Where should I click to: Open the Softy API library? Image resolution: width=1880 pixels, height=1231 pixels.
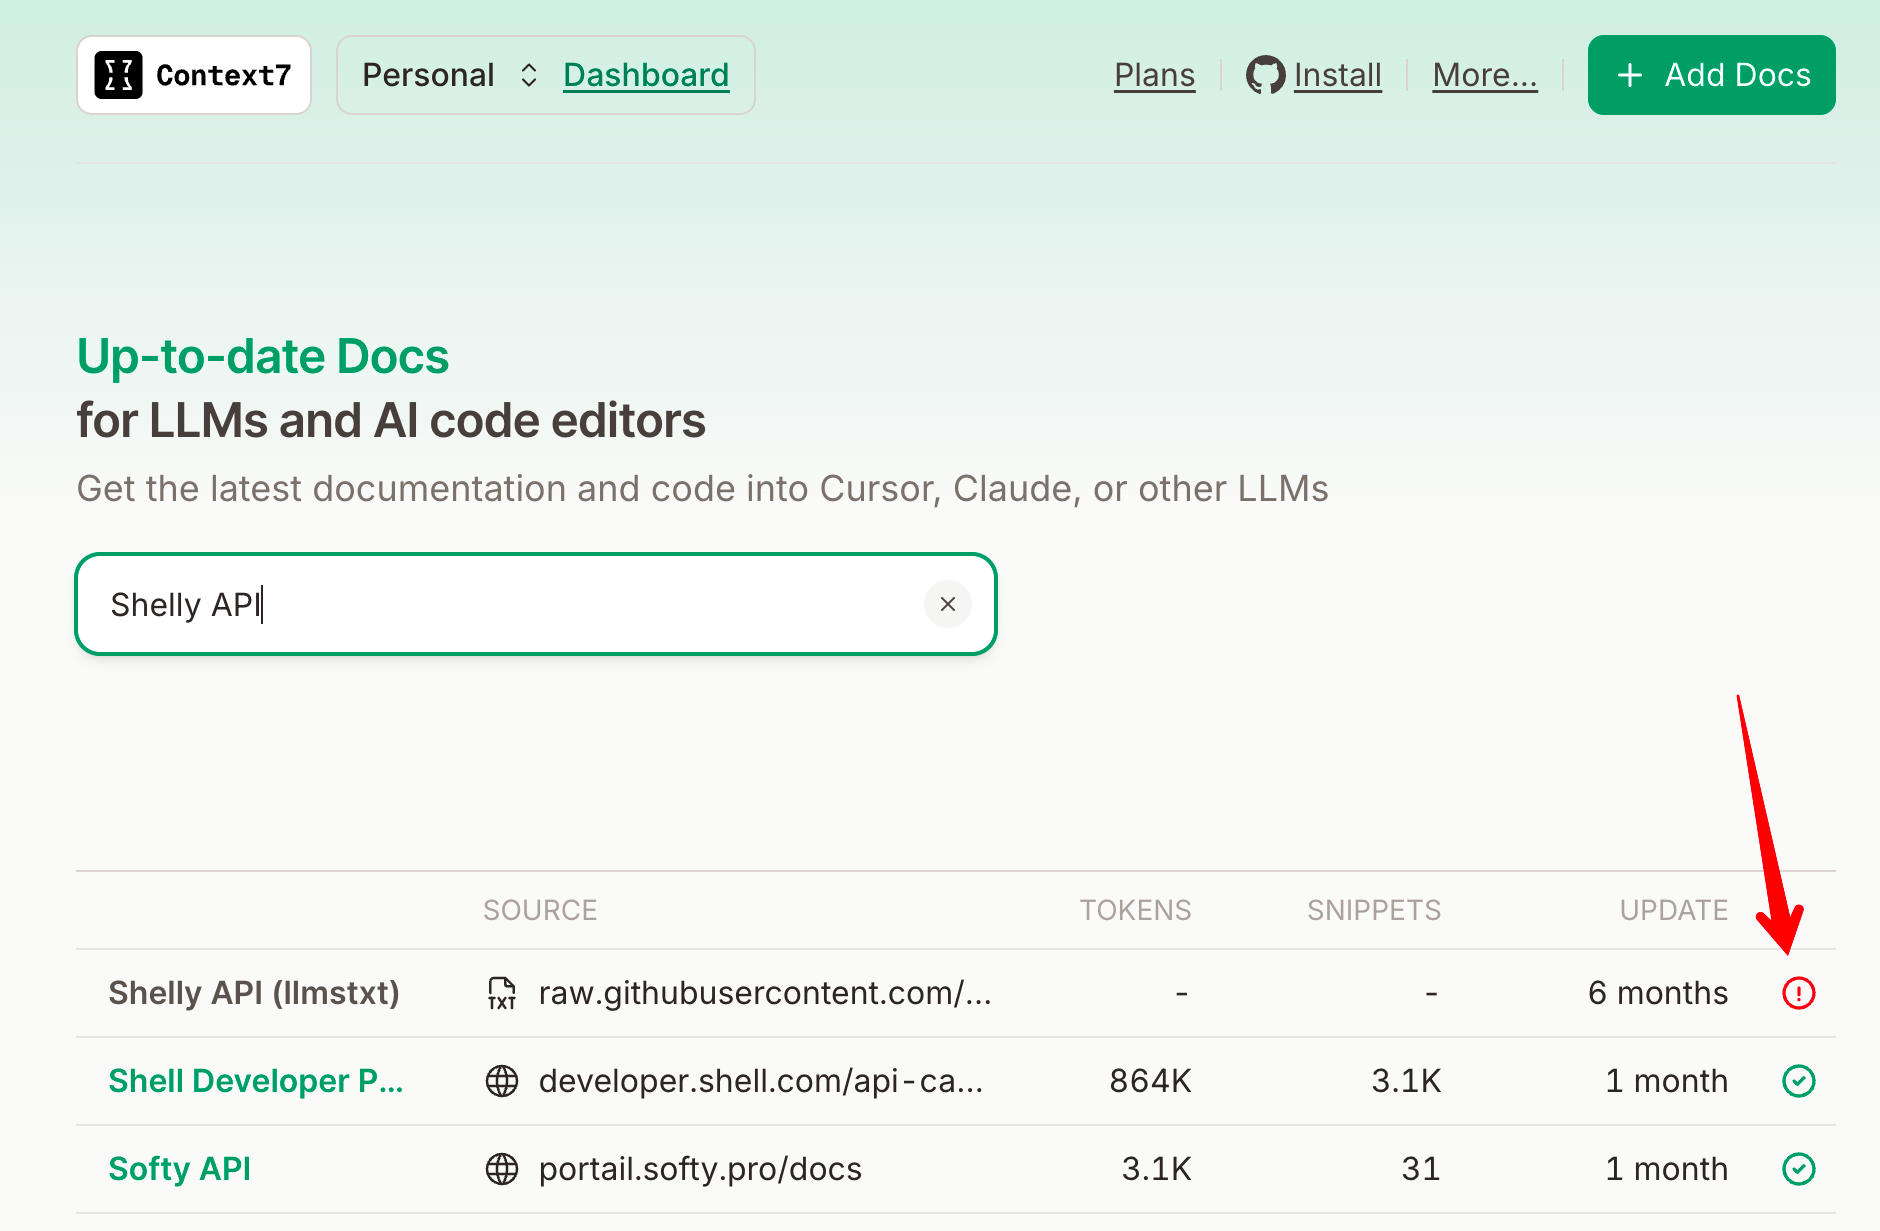180,1169
